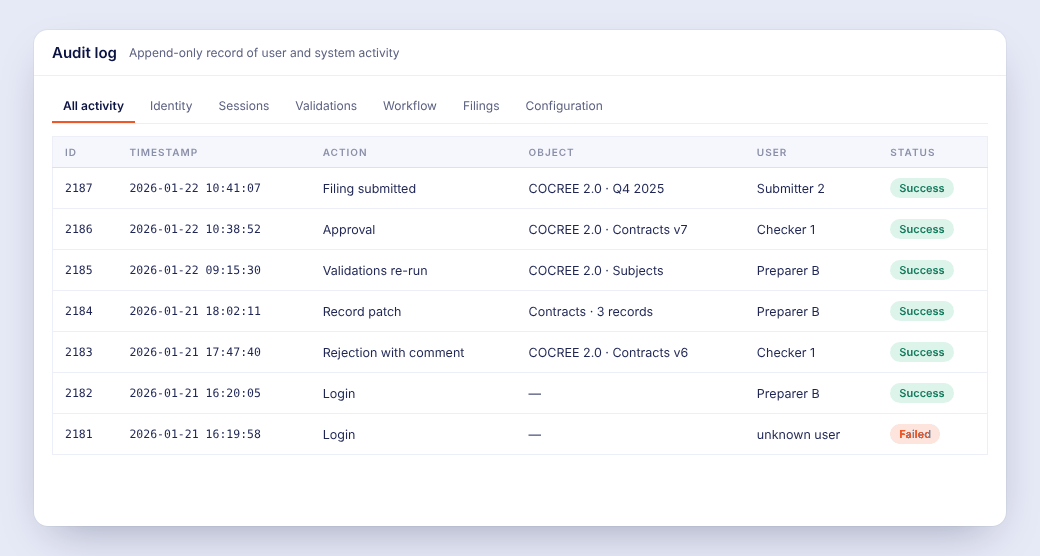Screen dimensions: 1040x556
Task: Click Preparer B in row 2185
Action: pyautogui.click(x=788, y=271)
